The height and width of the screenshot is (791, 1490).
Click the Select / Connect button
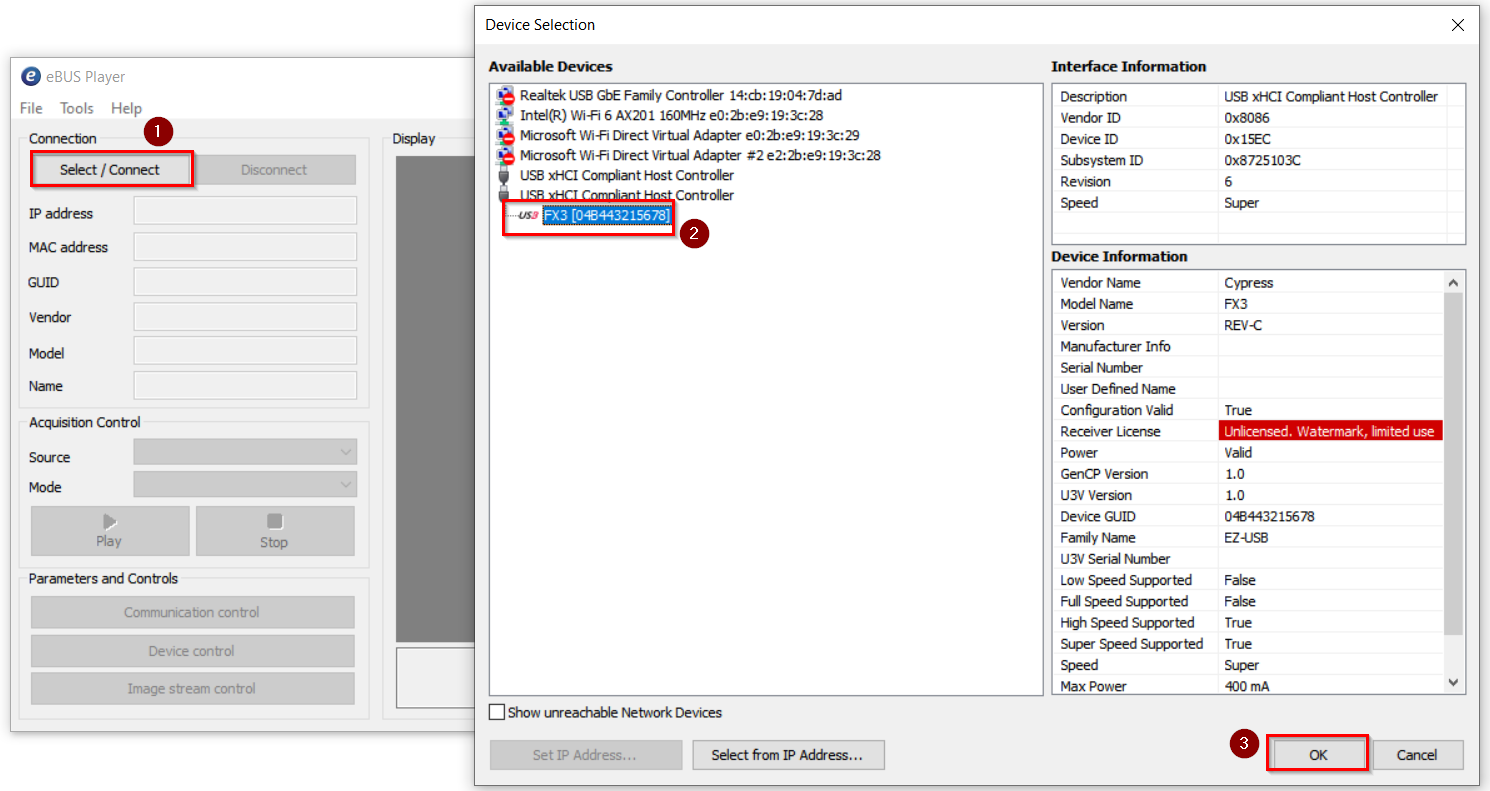tap(110, 170)
